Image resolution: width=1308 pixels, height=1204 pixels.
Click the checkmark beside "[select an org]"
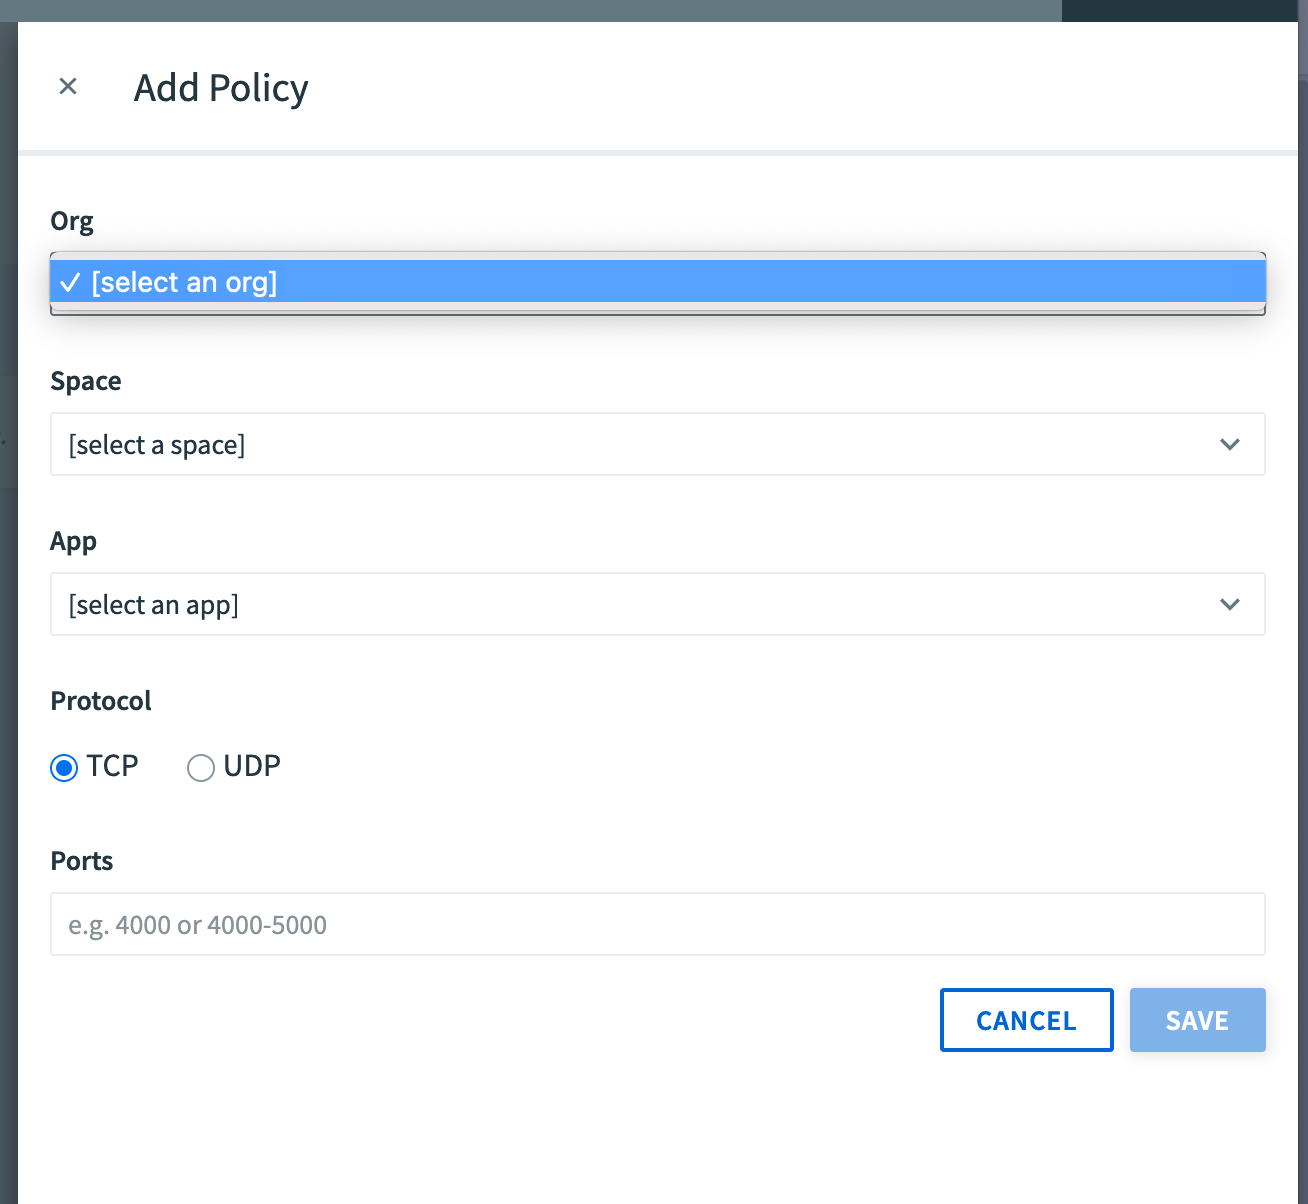[70, 283]
